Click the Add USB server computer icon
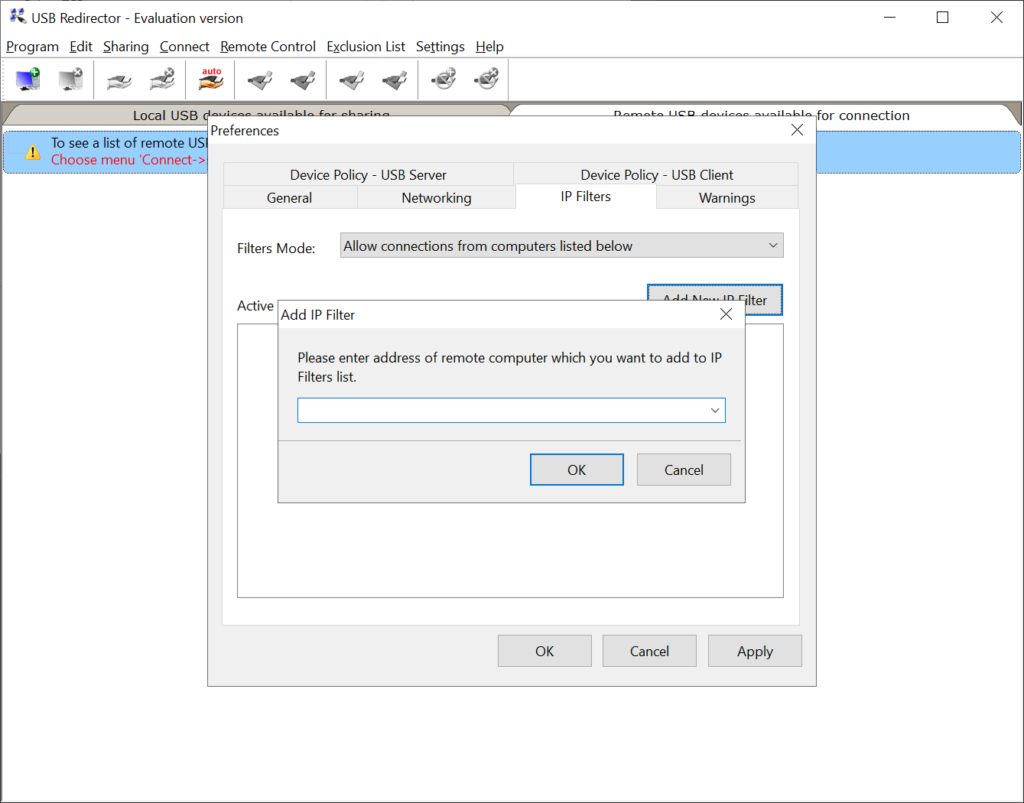The image size is (1024, 803). tap(28, 80)
